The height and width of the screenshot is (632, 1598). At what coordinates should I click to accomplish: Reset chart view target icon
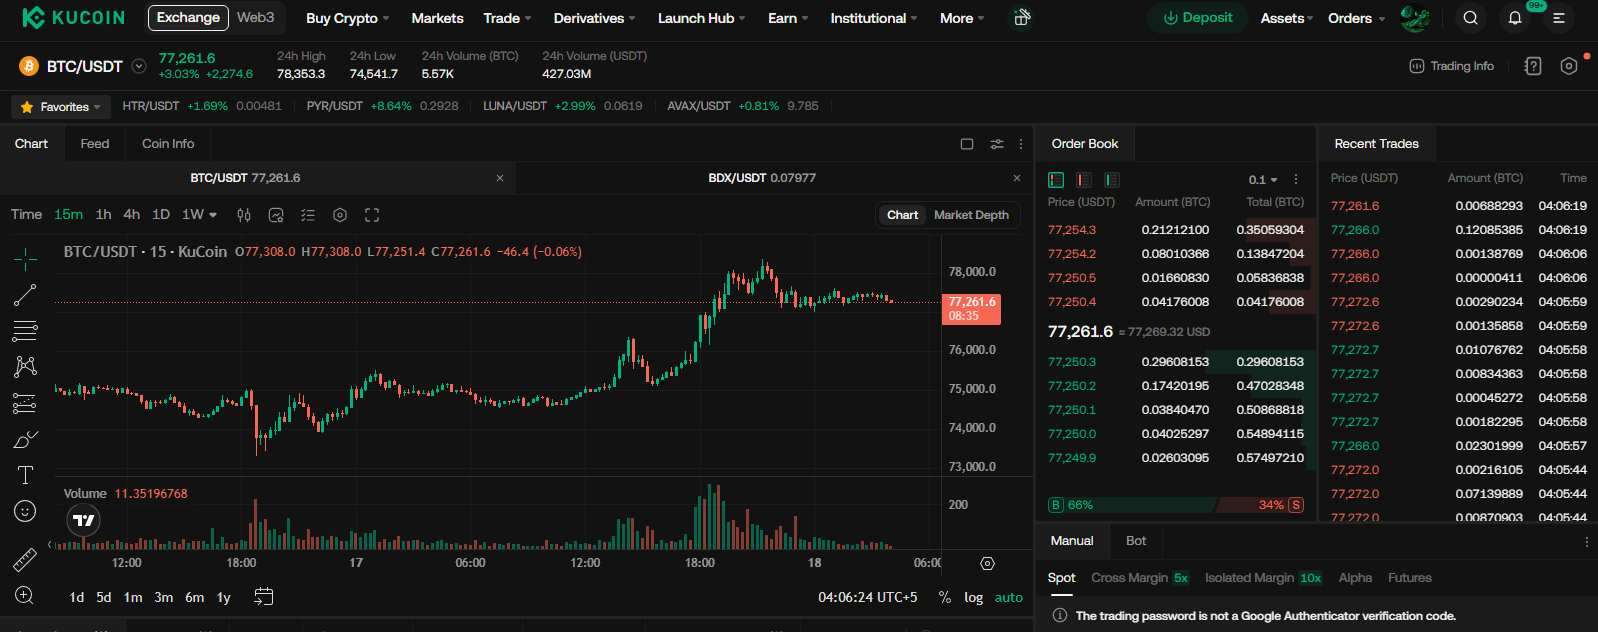point(987,564)
